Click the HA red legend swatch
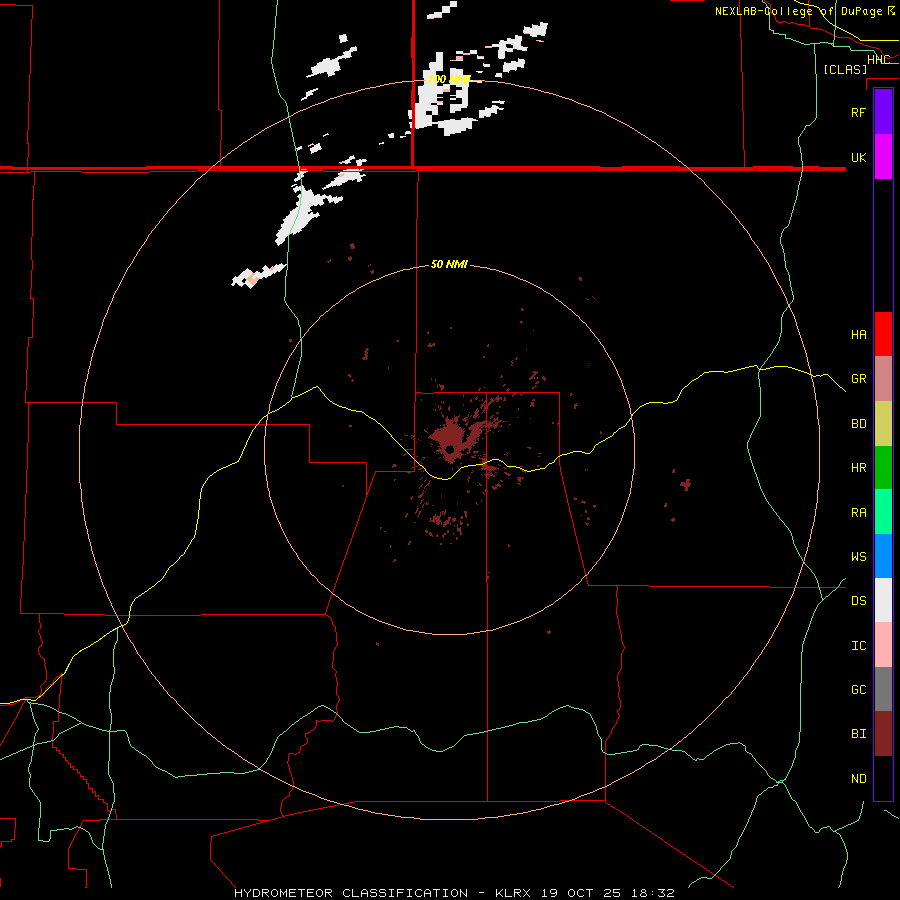900x900 pixels. [x=883, y=334]
